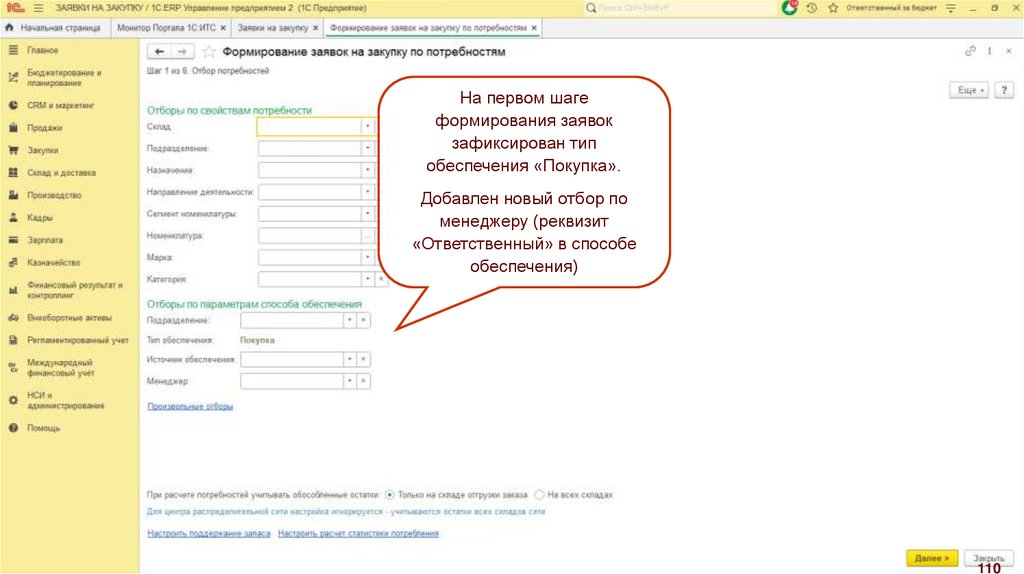Open Склад и доставка section
Image resolution: width=1024 pixels, height=574 pixels.
(x=61, y=172)
